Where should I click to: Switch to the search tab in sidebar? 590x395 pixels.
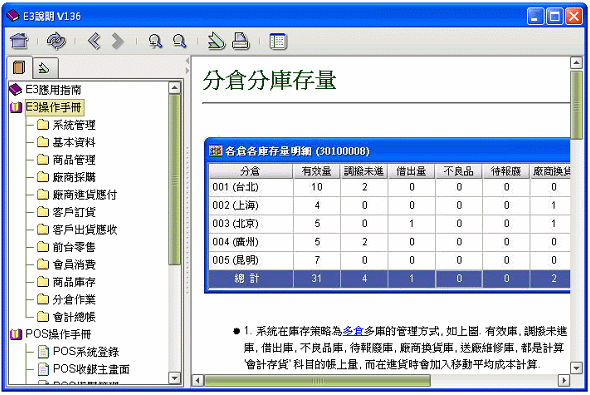pyautogui.click(x=45, y=68)
